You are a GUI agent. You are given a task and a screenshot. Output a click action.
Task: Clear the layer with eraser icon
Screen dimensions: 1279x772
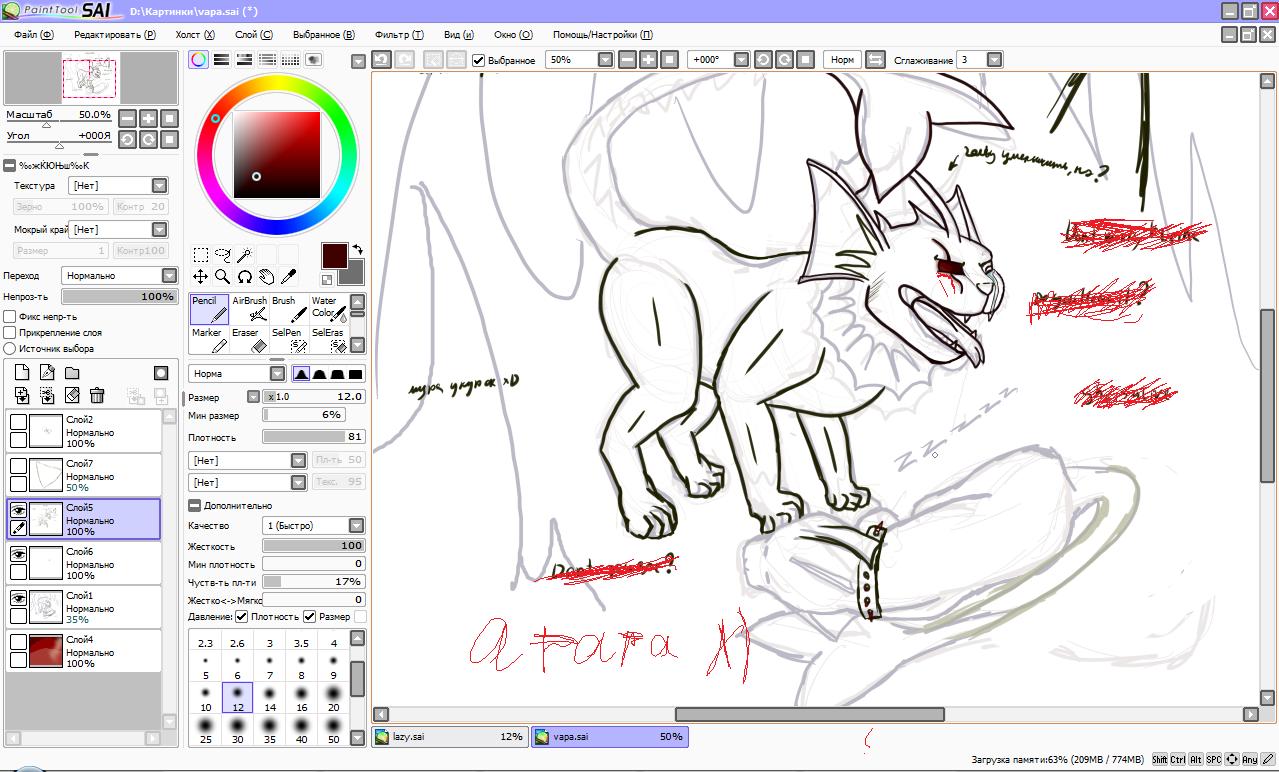pyautogui.click(x=72, y=396)
